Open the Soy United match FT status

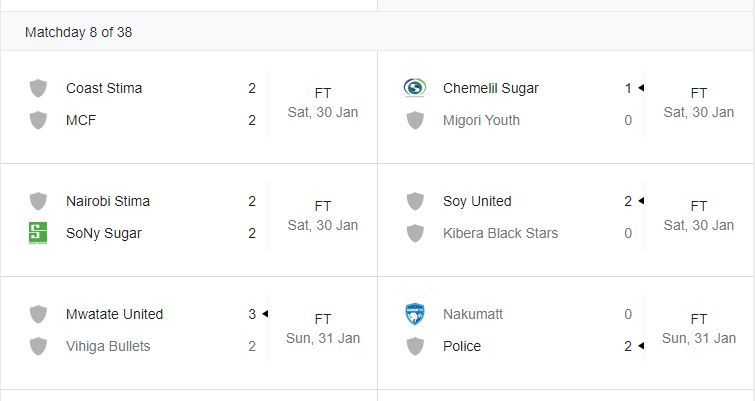point(699,206)
